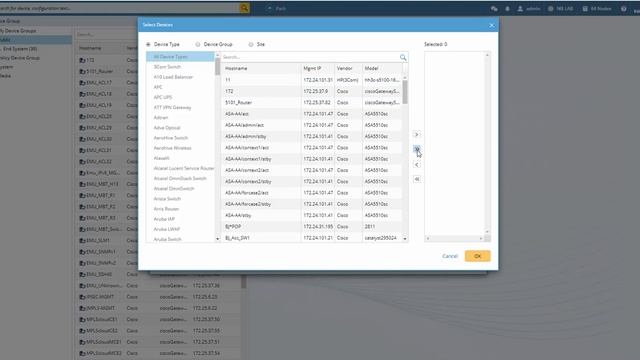Remove all devices with double left arrow
The height and width of the screenshot is (360, 640).
tap(416, 179)
